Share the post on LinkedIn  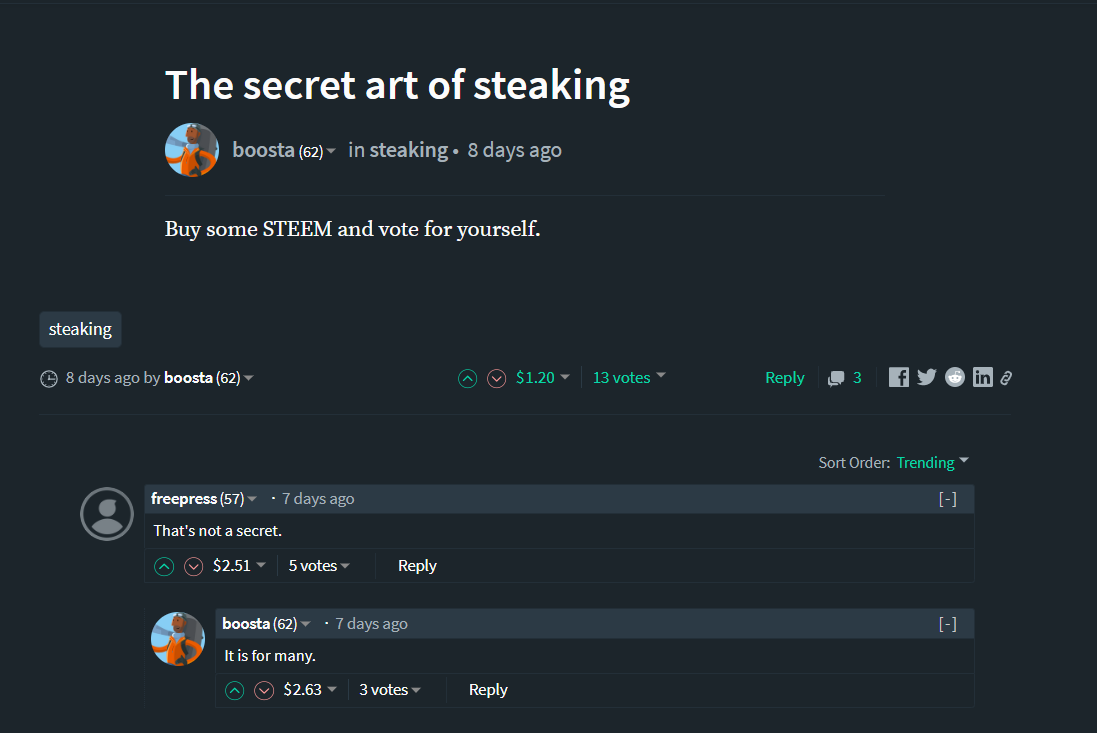tap(983, 377)
